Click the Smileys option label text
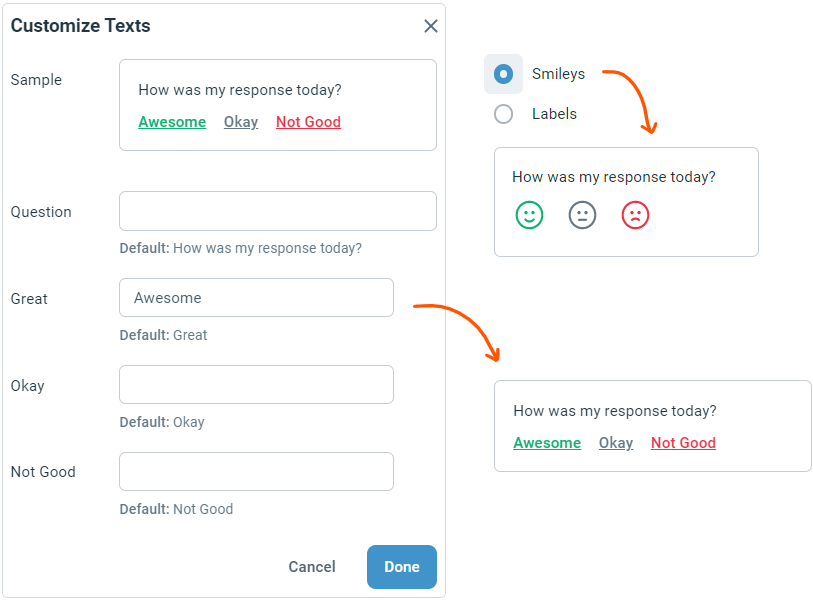This screenshot has height=600, width=813. point(558,74)
